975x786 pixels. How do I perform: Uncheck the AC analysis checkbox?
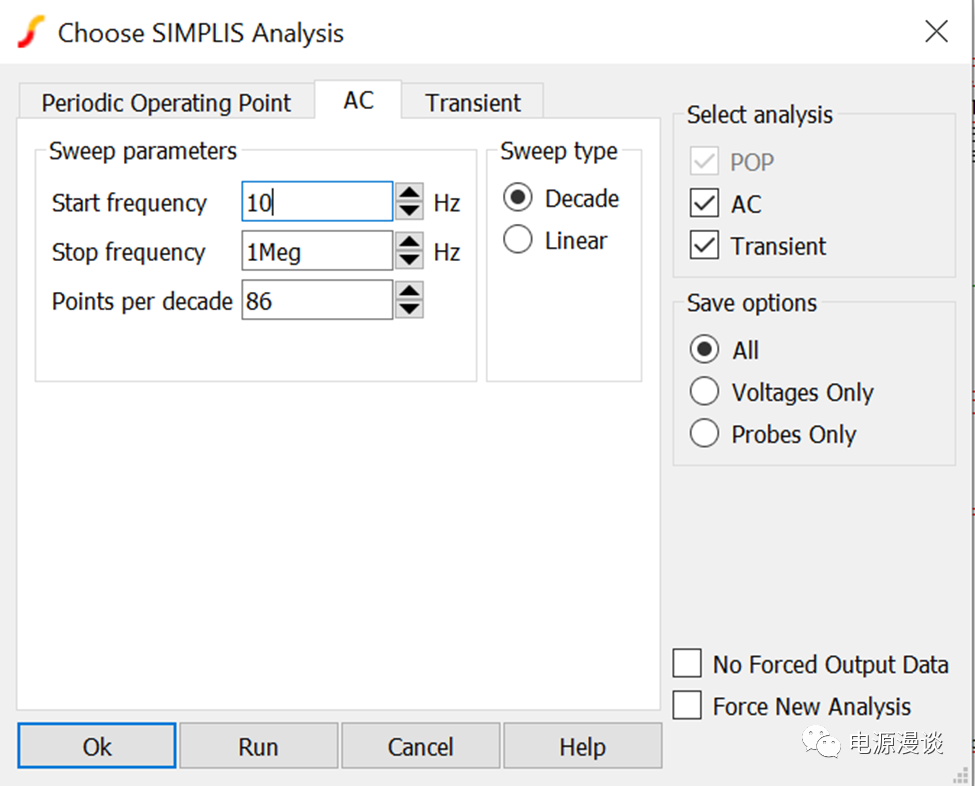705,204
